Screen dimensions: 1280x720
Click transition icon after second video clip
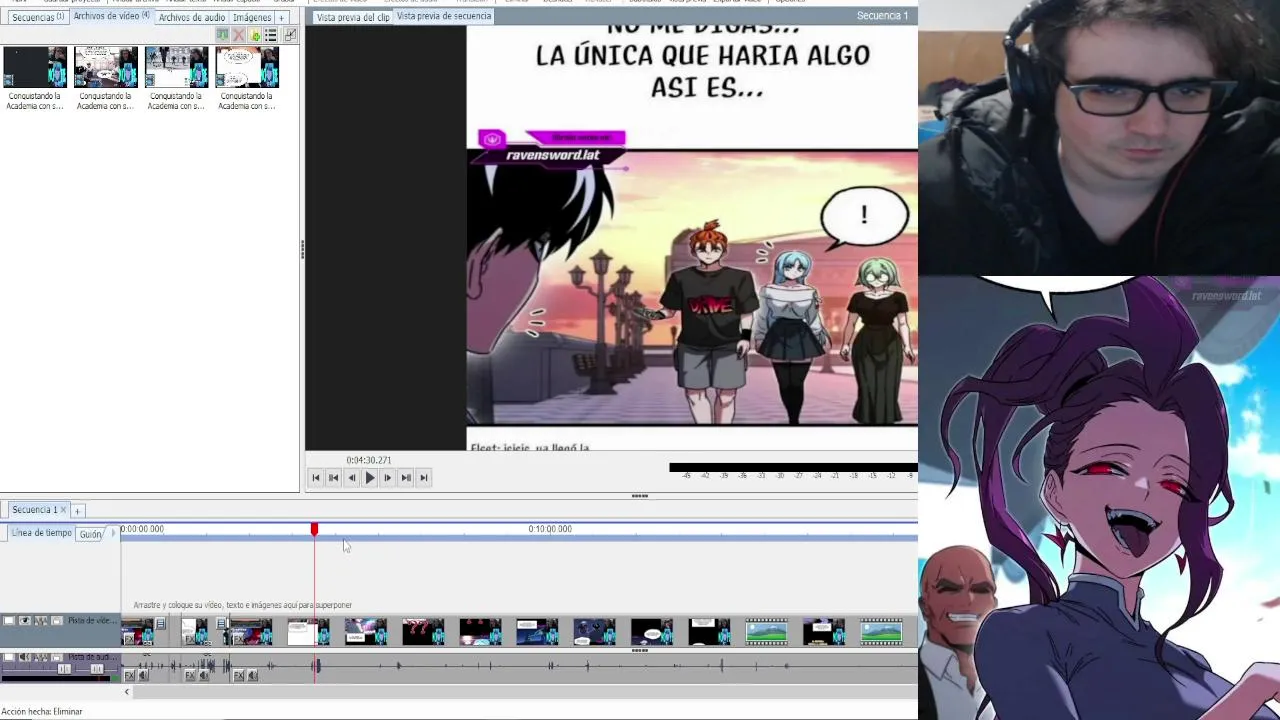click(221, 623)
